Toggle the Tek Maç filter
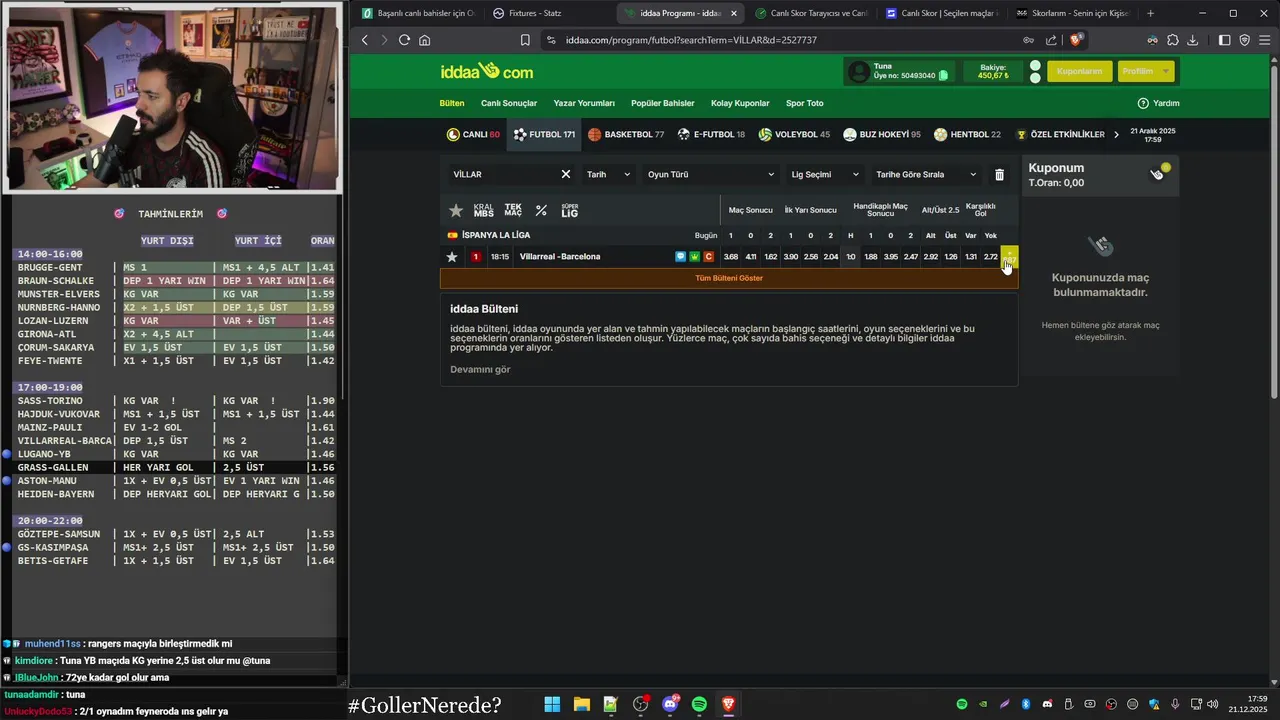This screenshot has width=1280, height=720. (513, 211)
